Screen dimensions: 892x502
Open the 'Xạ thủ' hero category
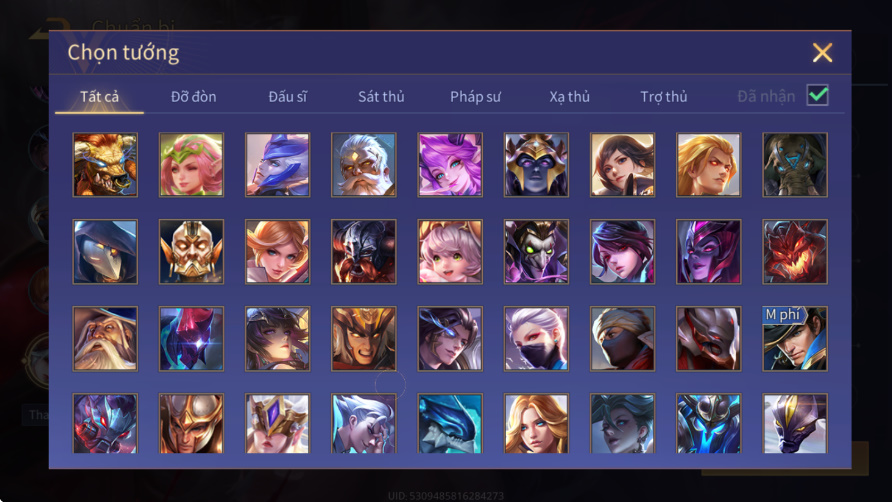[569, 97]
